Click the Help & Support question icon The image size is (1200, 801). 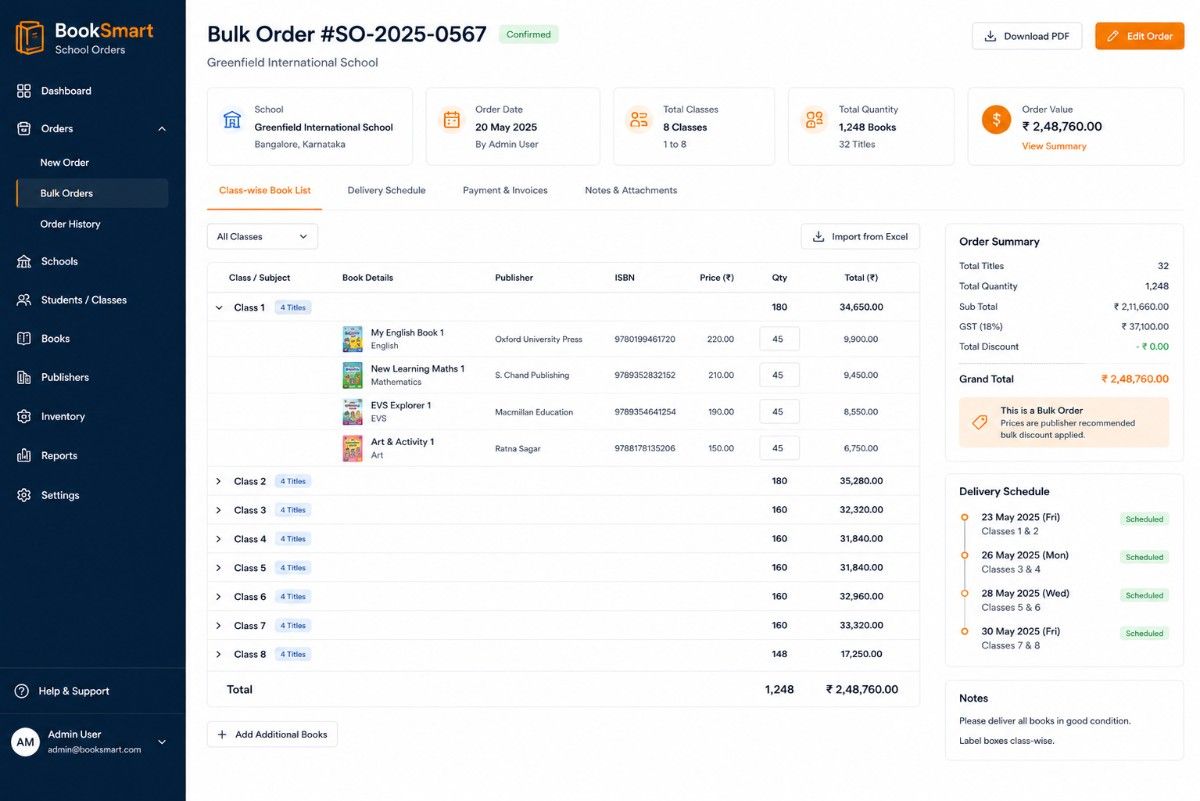[x=21, y=691]
